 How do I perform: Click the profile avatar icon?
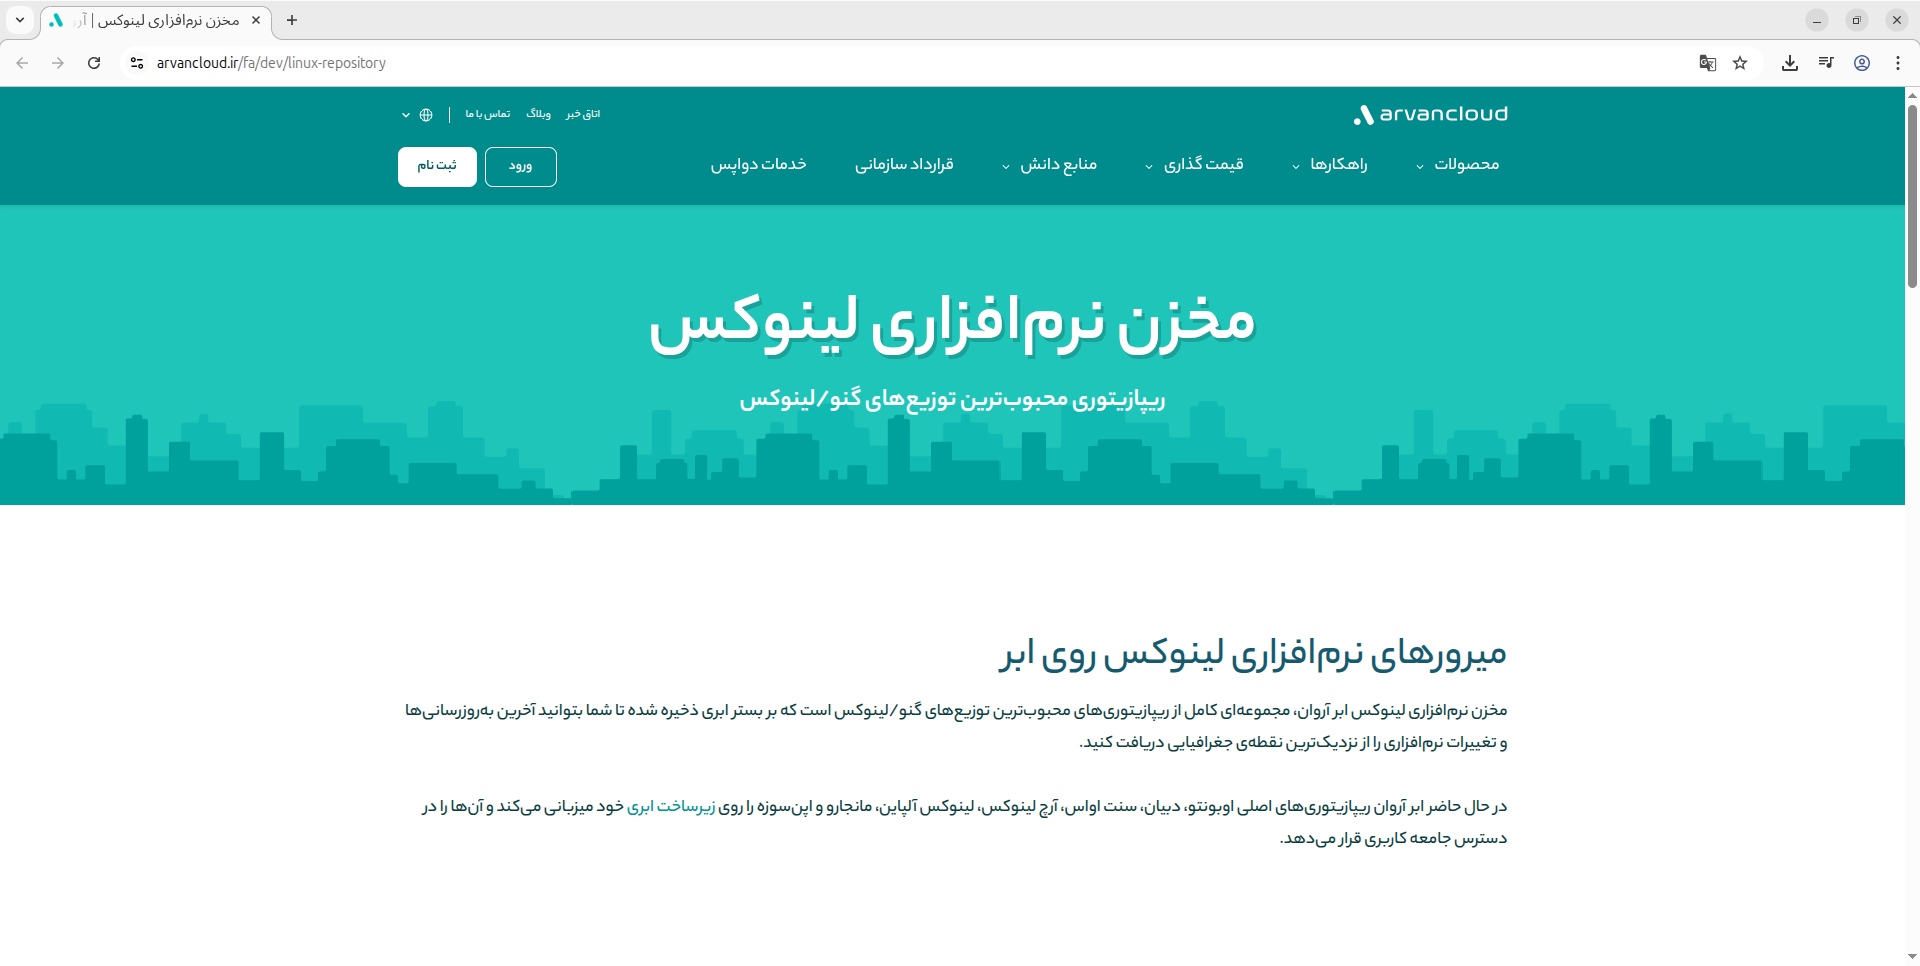click(1862, 62)
